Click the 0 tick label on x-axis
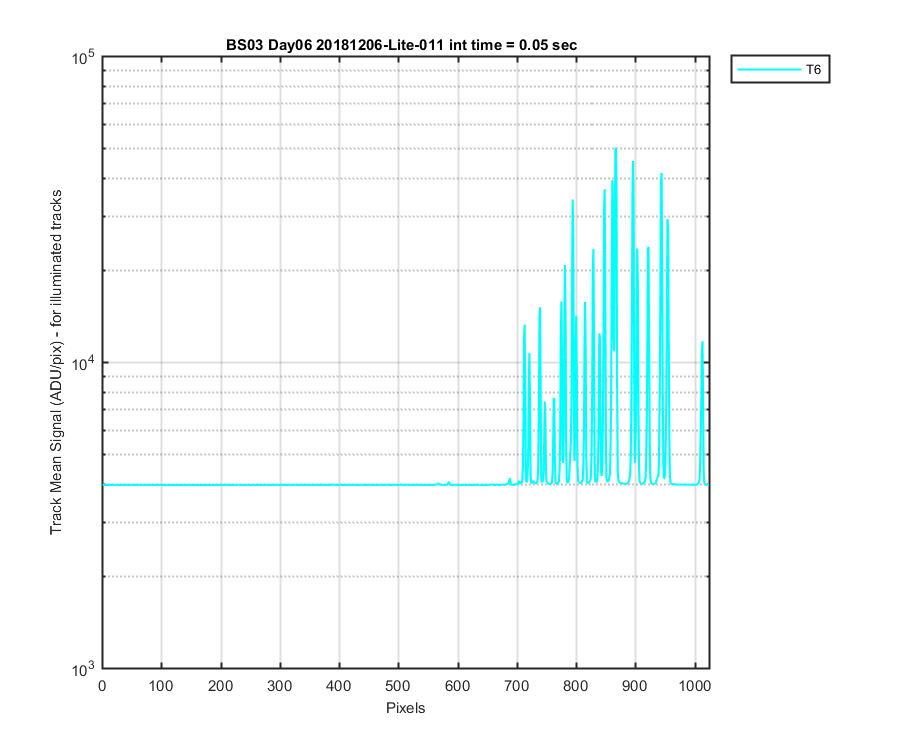Image resolution: width=900 pixels, height=750 pixels. tap(102, 686)
